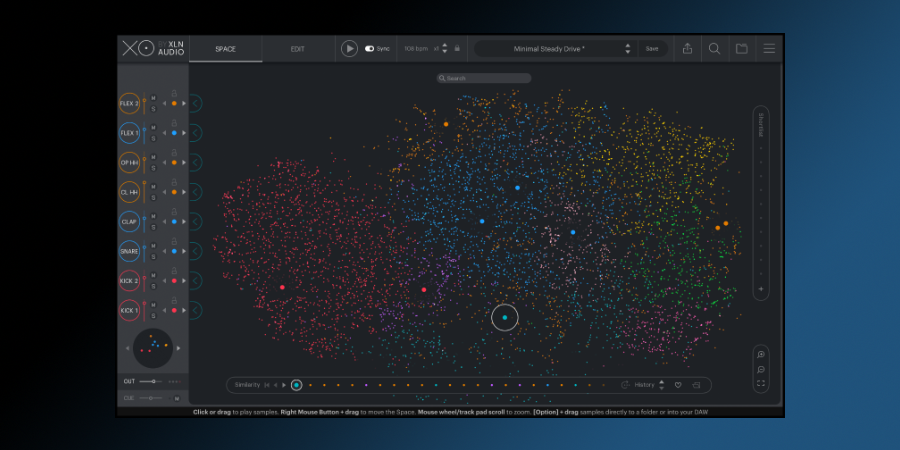The height and width of the screenshot is (450, 900).
Task: Click the folder icon right of heart
Action: [696, 385]
